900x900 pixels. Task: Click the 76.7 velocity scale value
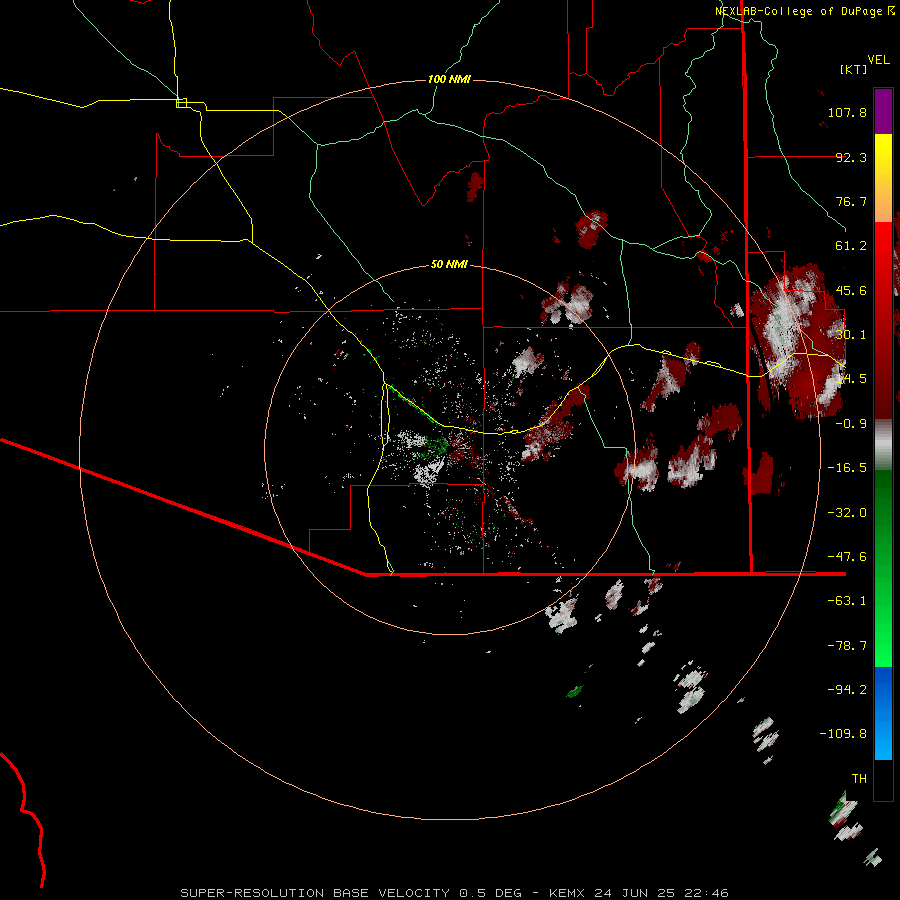click(851, 201)
